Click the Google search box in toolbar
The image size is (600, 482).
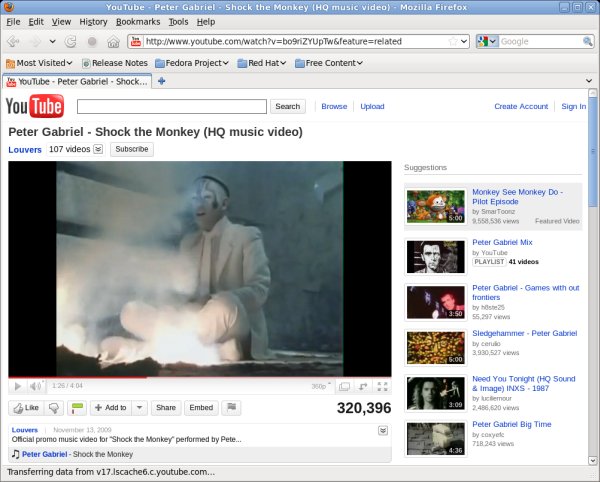click(x=541, y=41)
